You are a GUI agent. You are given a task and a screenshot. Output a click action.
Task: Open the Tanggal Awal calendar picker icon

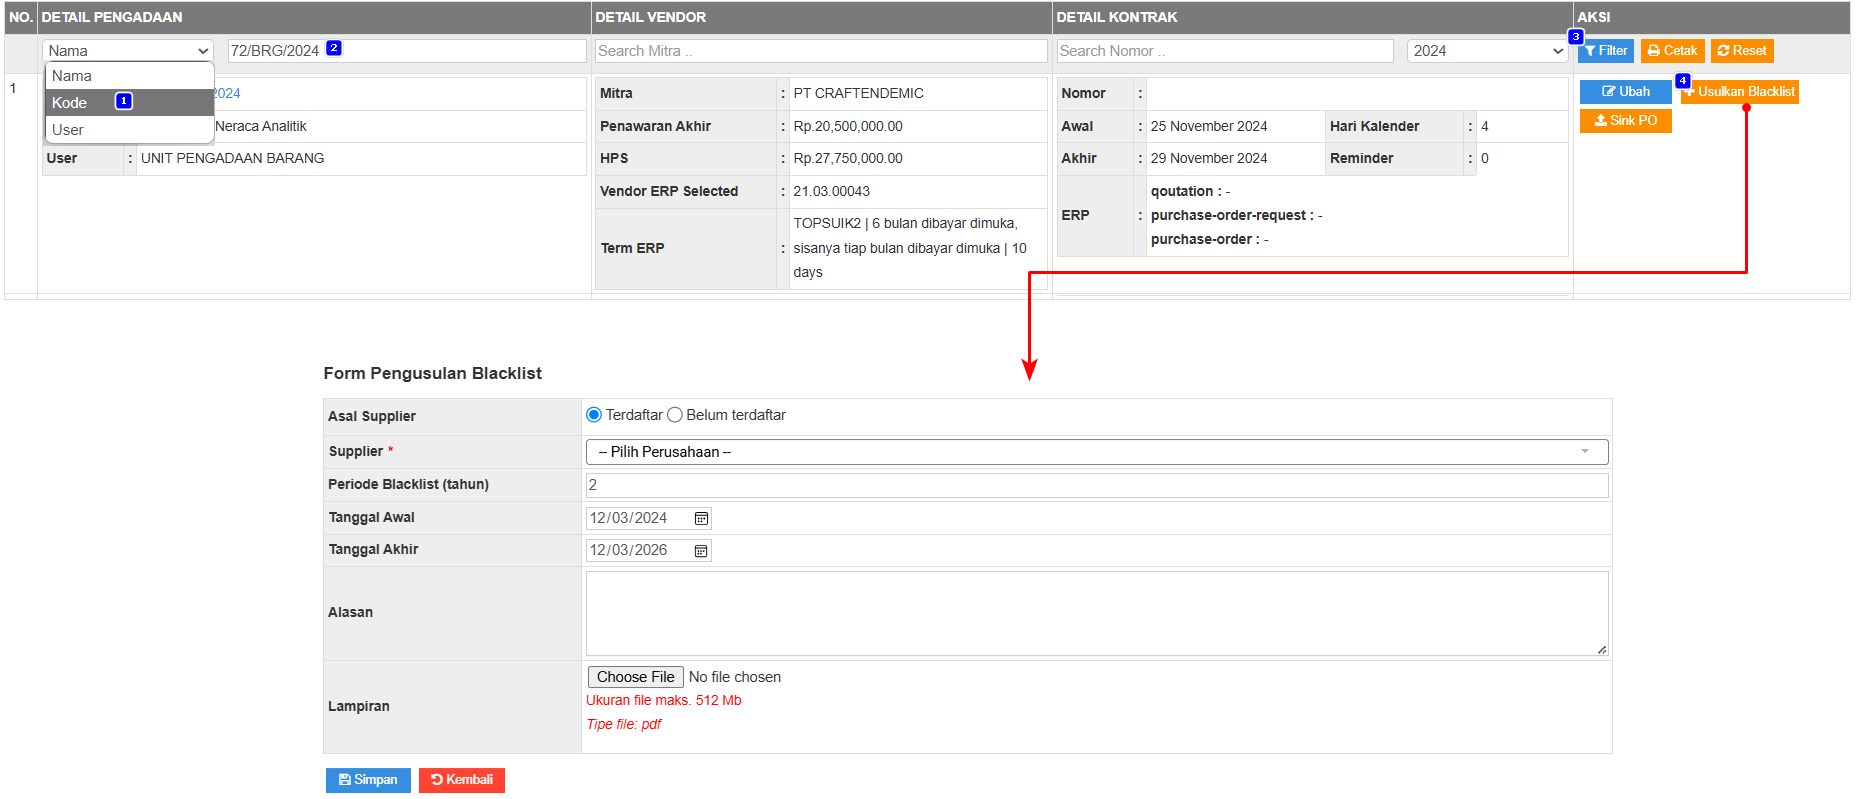[x=701, y=518]
